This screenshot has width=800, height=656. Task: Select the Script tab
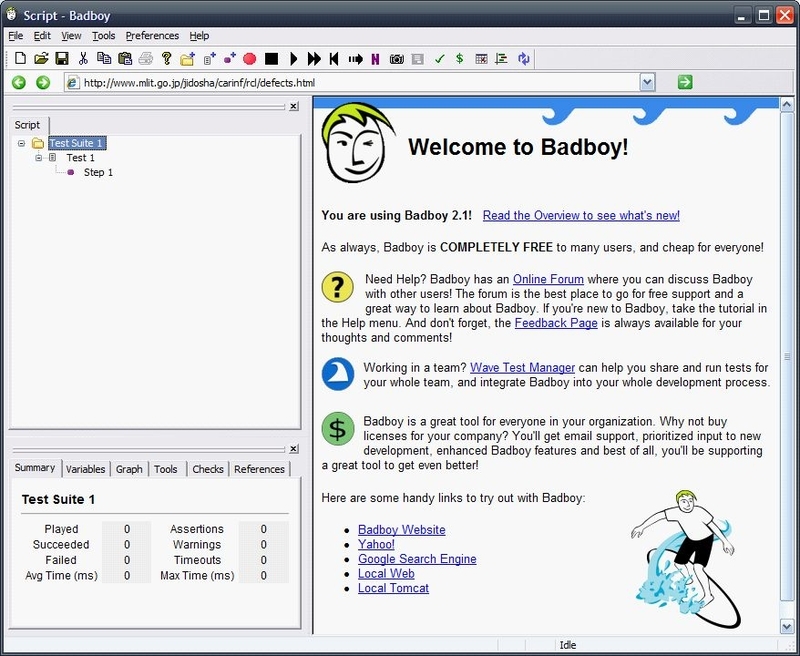[28, 125]
